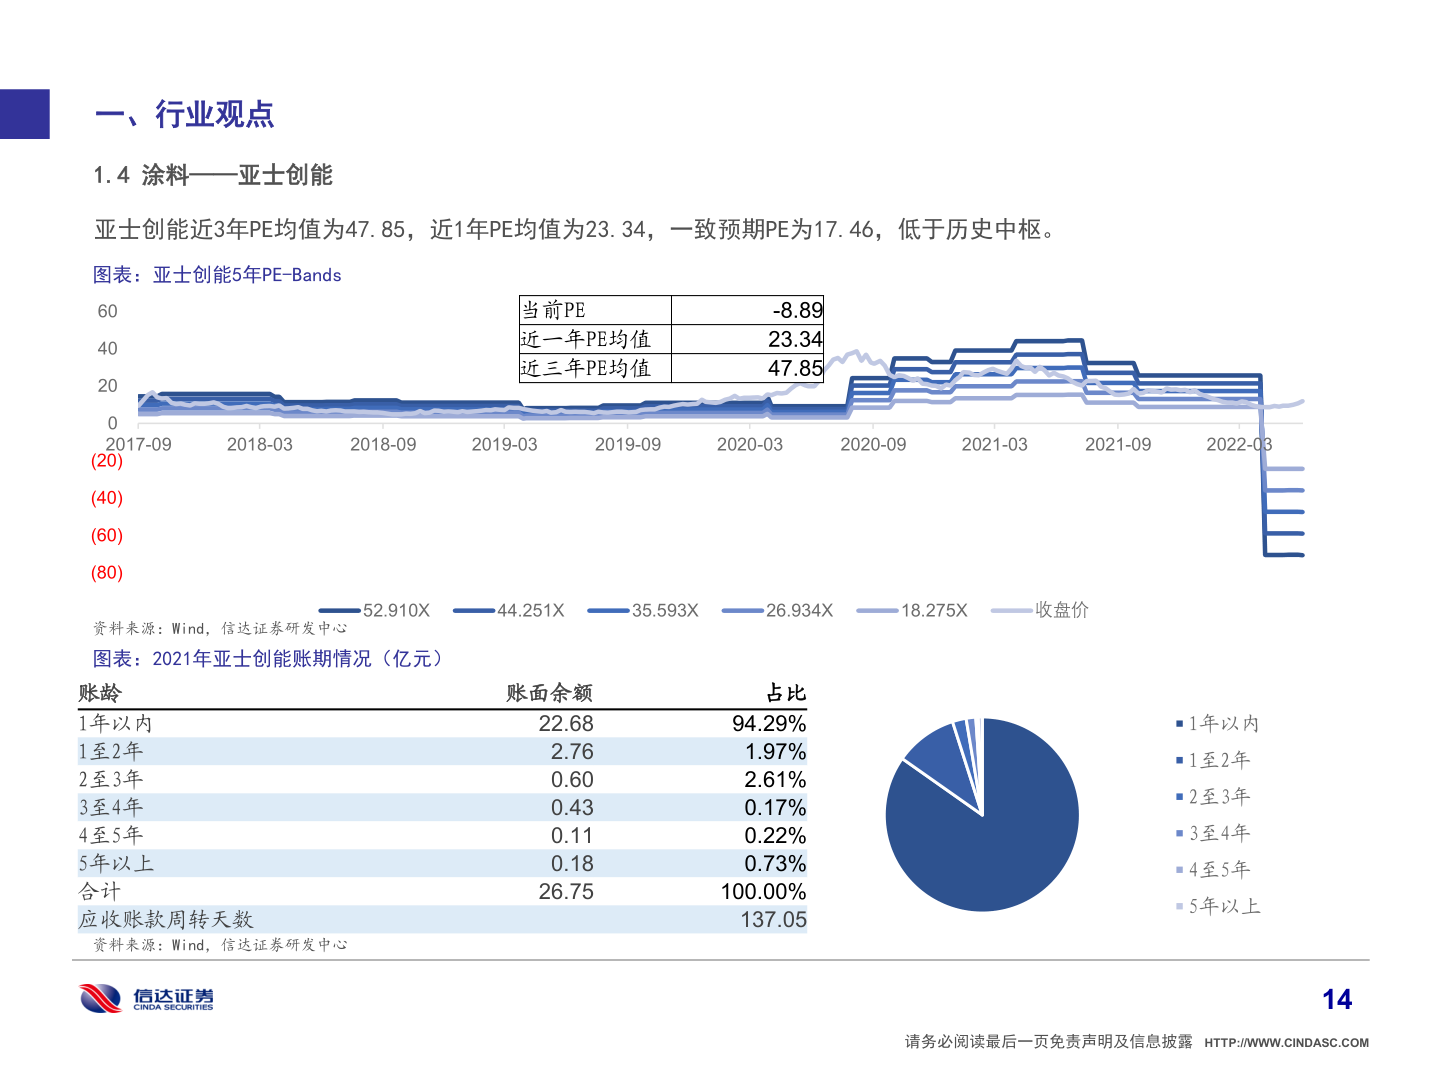Image resolution: width=1440 pixels, height=1080 pixels.
Task: Click the 3至4年 pie legend marker
Action: (x=1179, y=833)
